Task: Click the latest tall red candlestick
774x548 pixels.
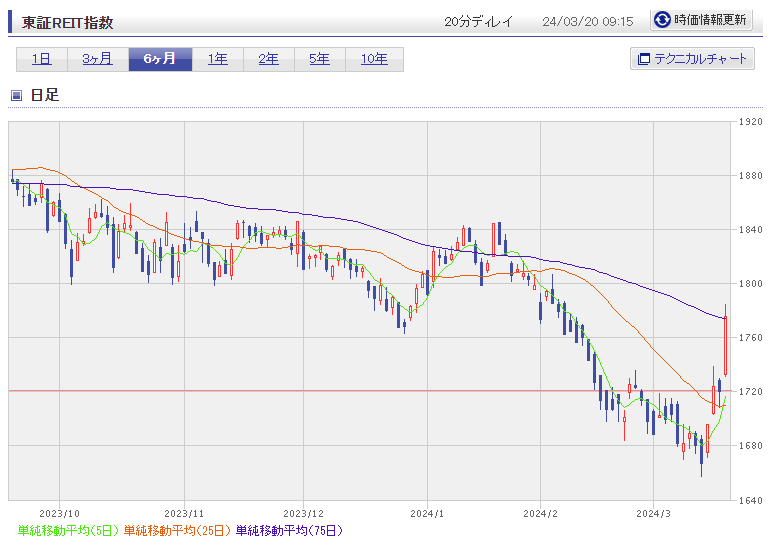Action: 725,346
